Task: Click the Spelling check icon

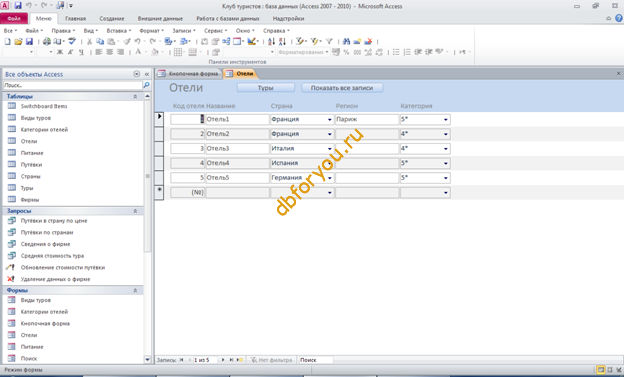Action: 72,41
